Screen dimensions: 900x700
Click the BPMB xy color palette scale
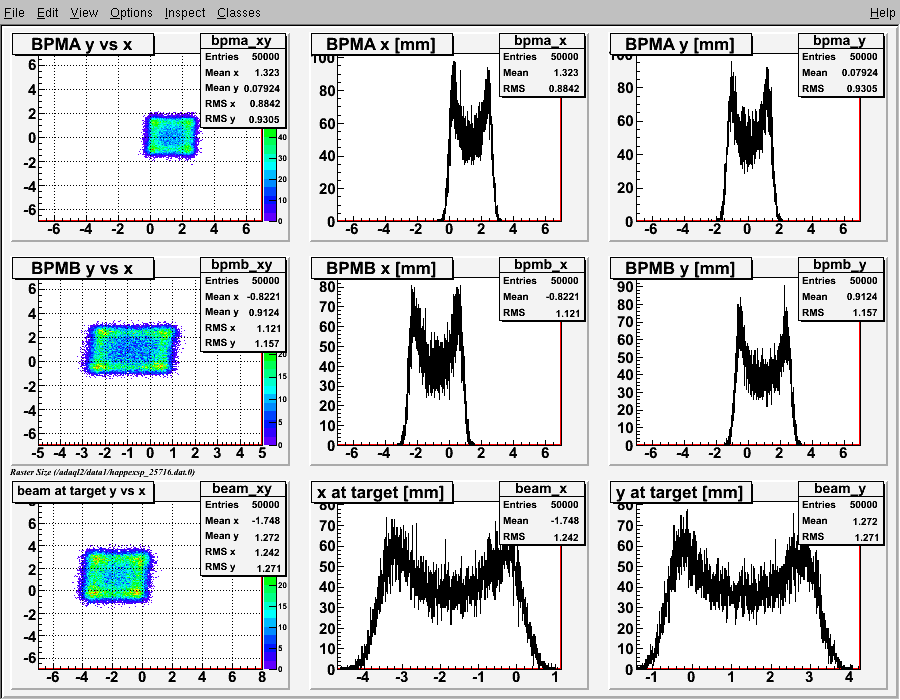(270, 399)
